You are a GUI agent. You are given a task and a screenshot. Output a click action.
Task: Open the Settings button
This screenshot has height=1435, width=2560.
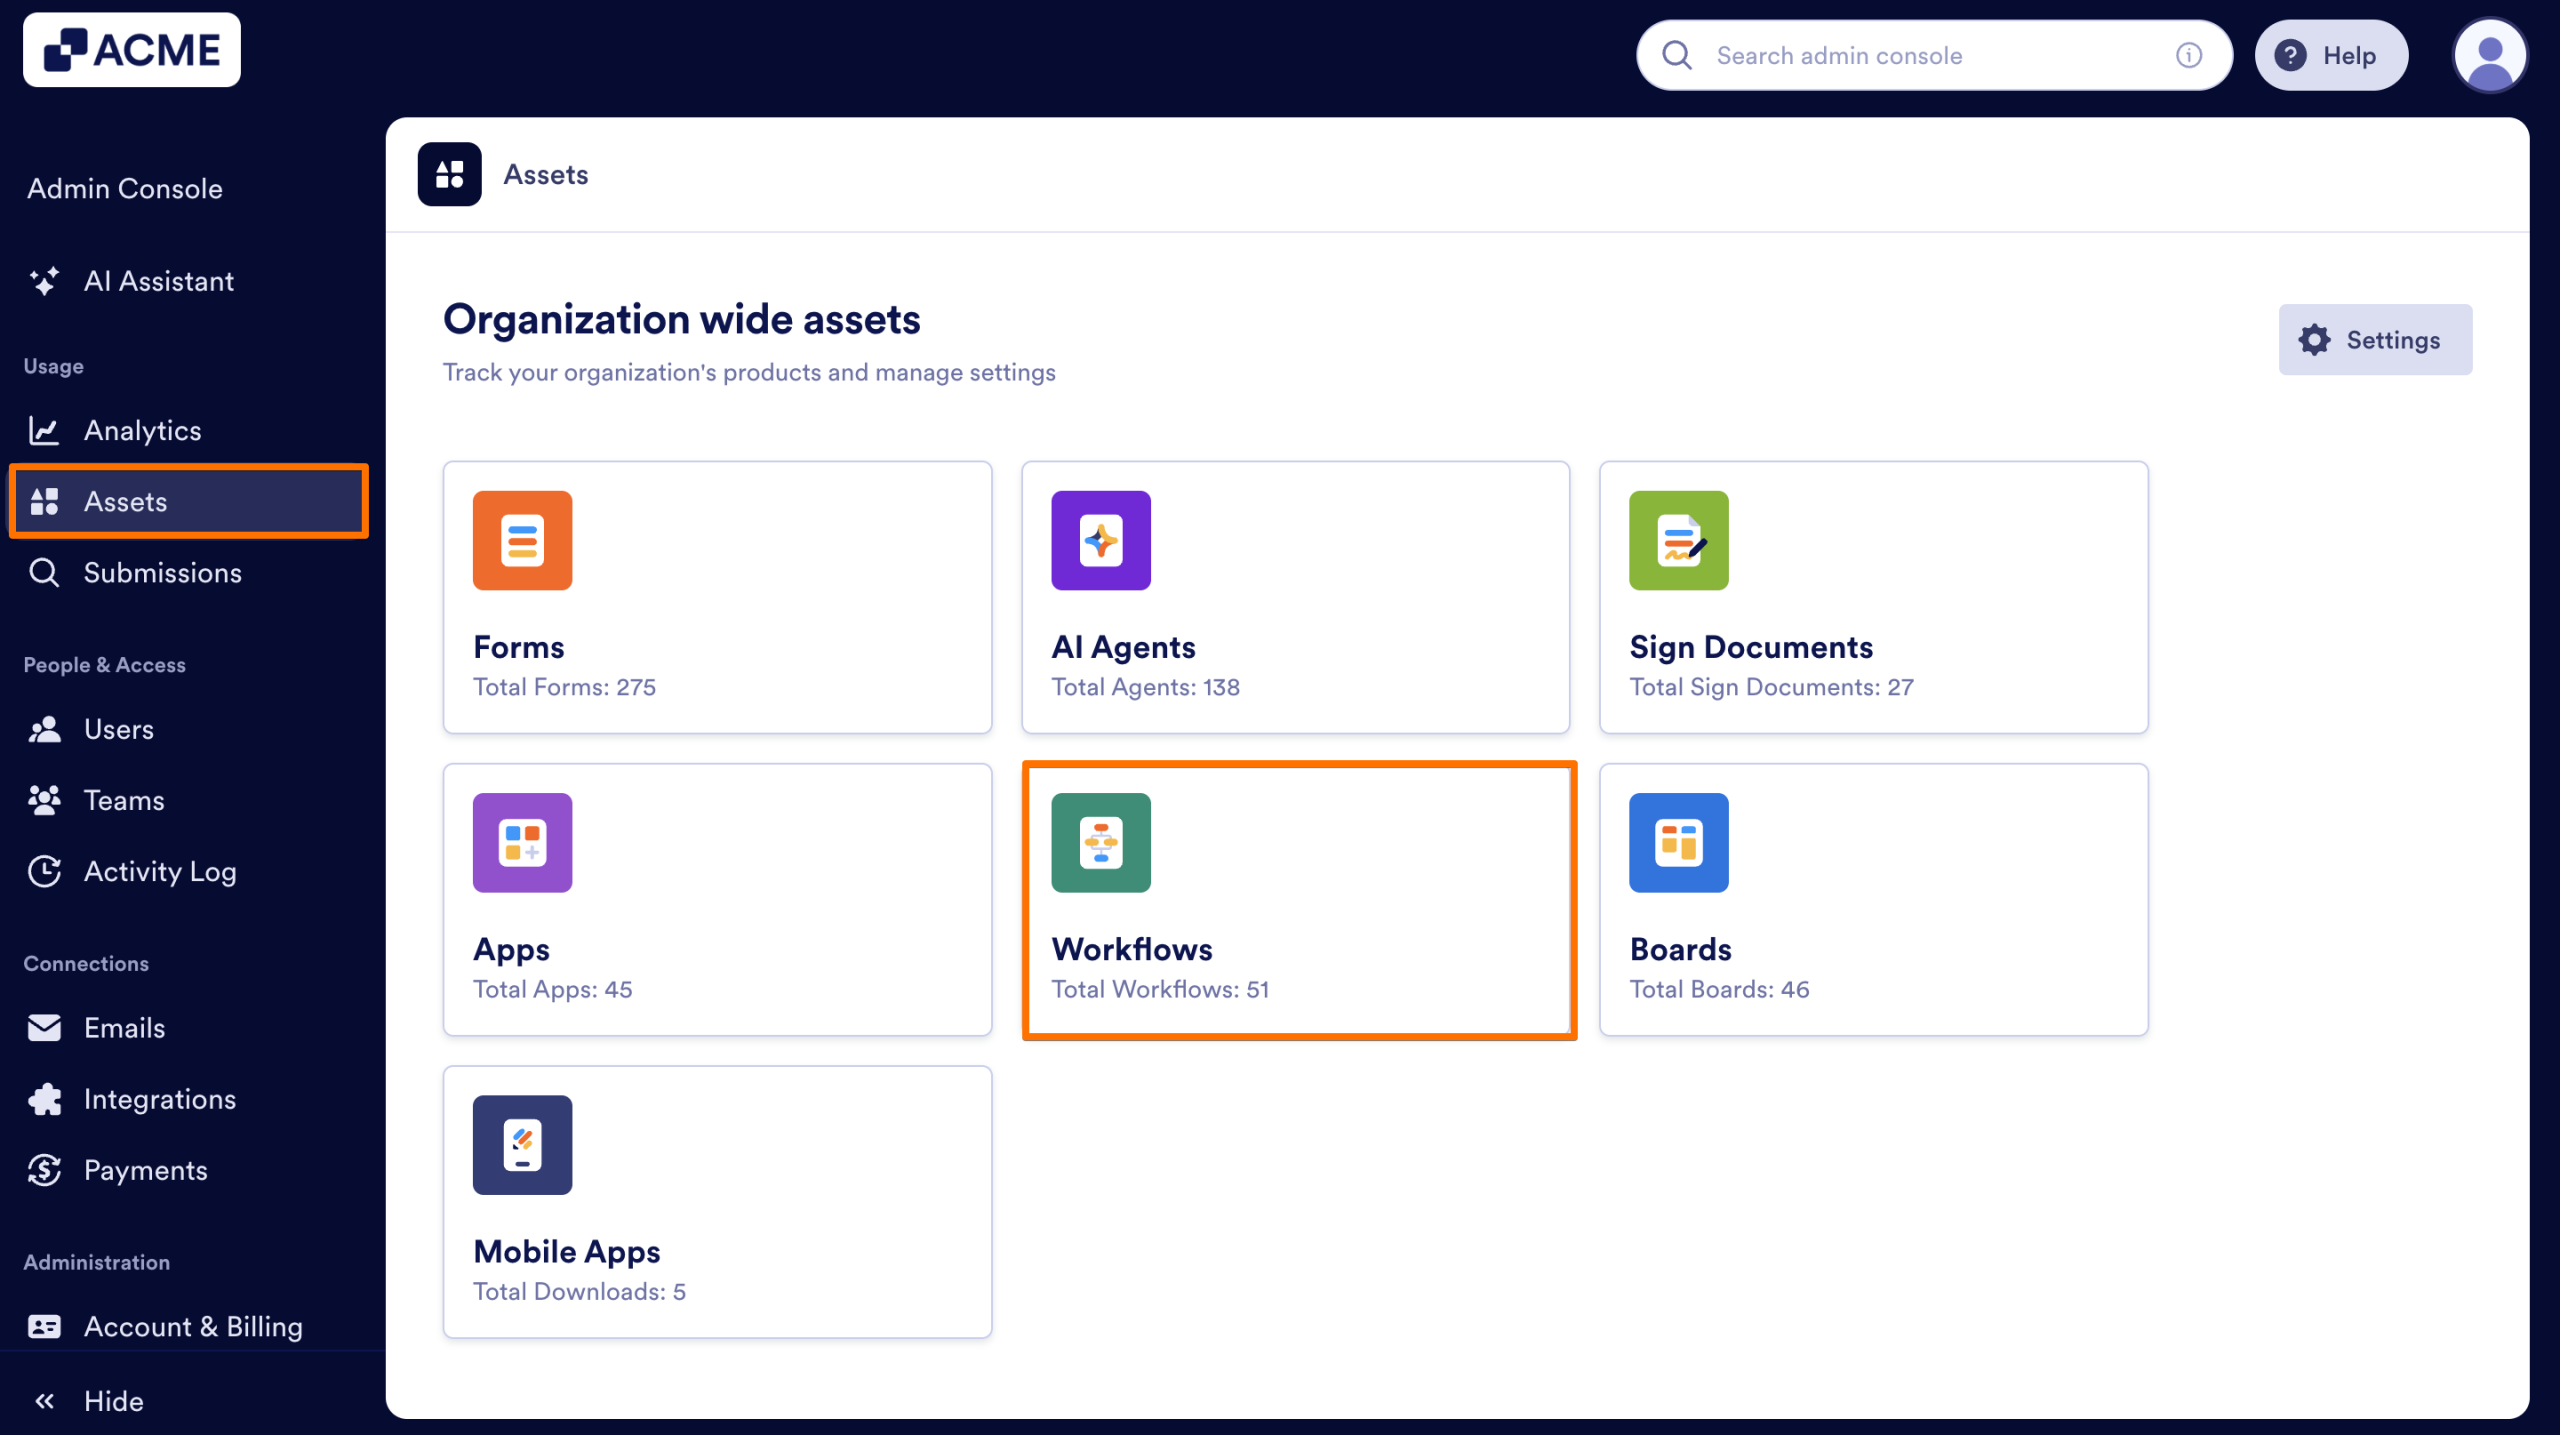pos(2375,339)
